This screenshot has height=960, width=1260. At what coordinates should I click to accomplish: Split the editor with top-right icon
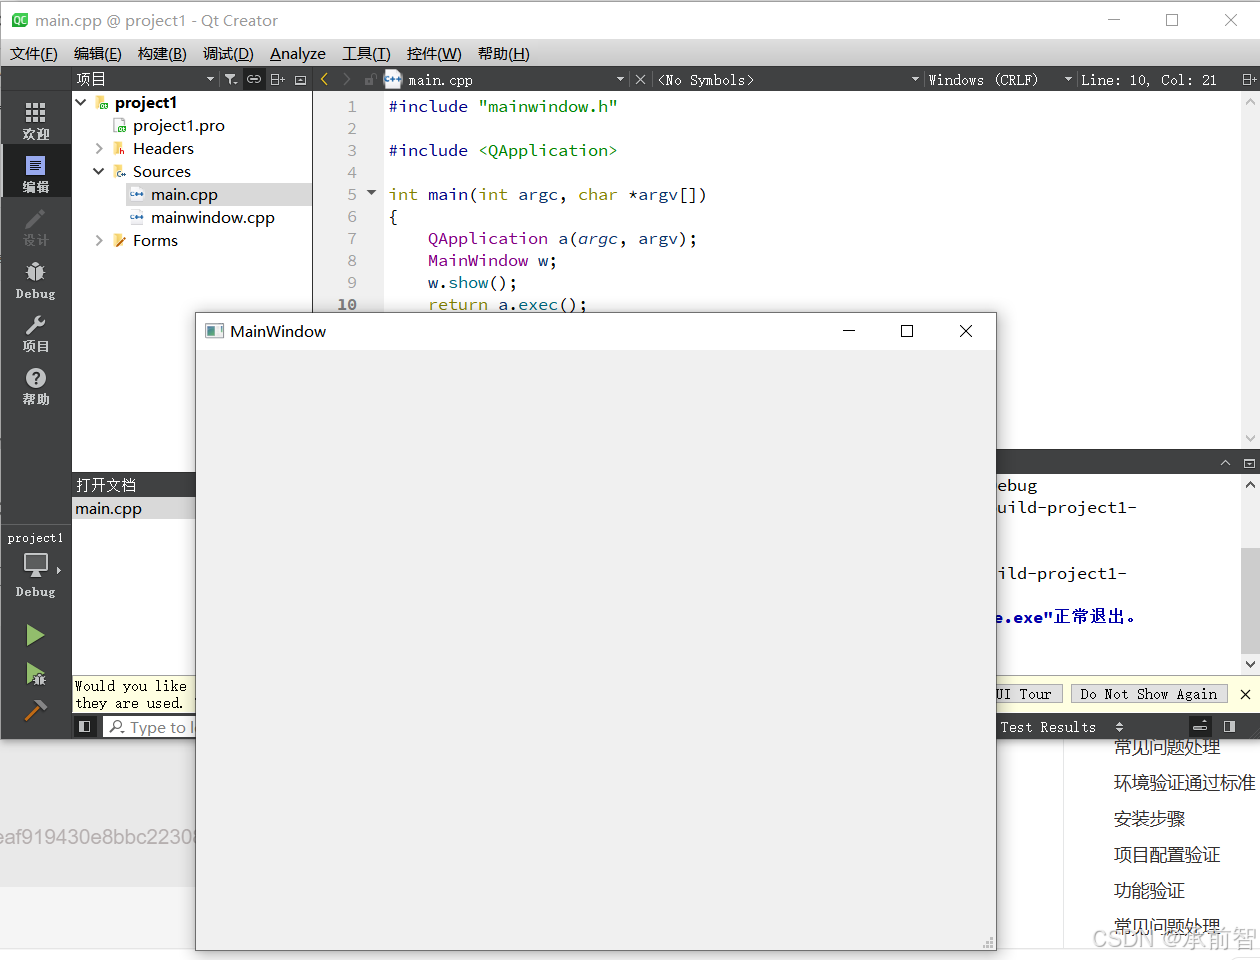point(1248,79)
